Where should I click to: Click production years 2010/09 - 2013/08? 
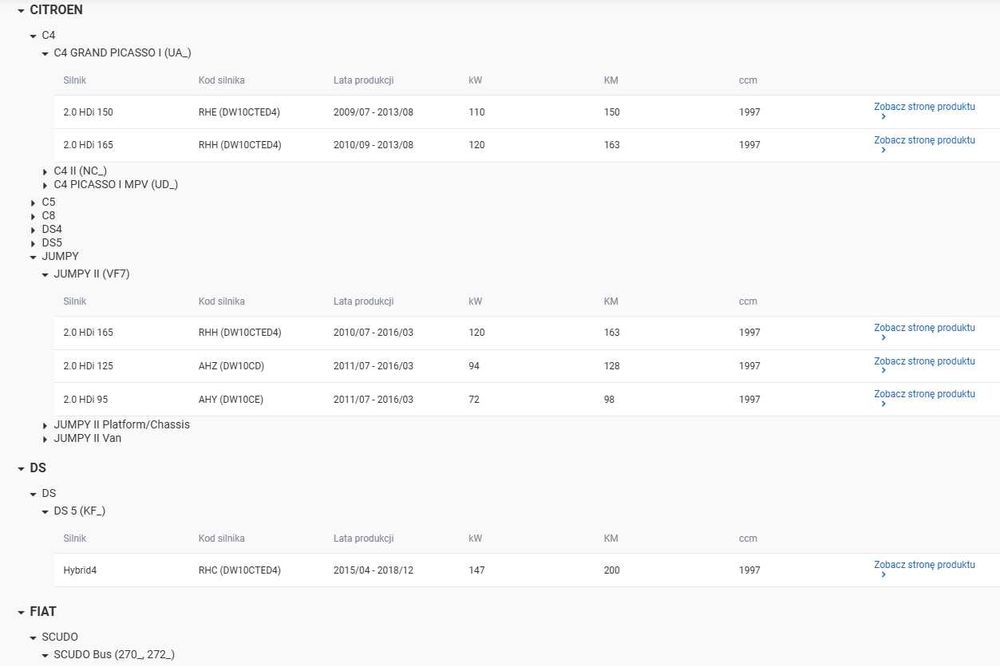tap(373, 145)
